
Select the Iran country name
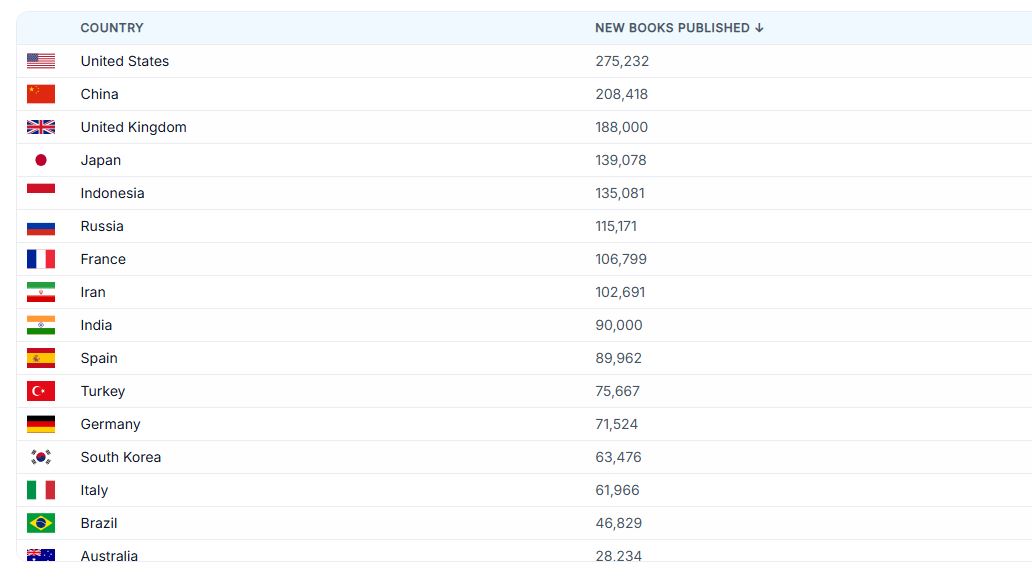[x=93, y=292]
